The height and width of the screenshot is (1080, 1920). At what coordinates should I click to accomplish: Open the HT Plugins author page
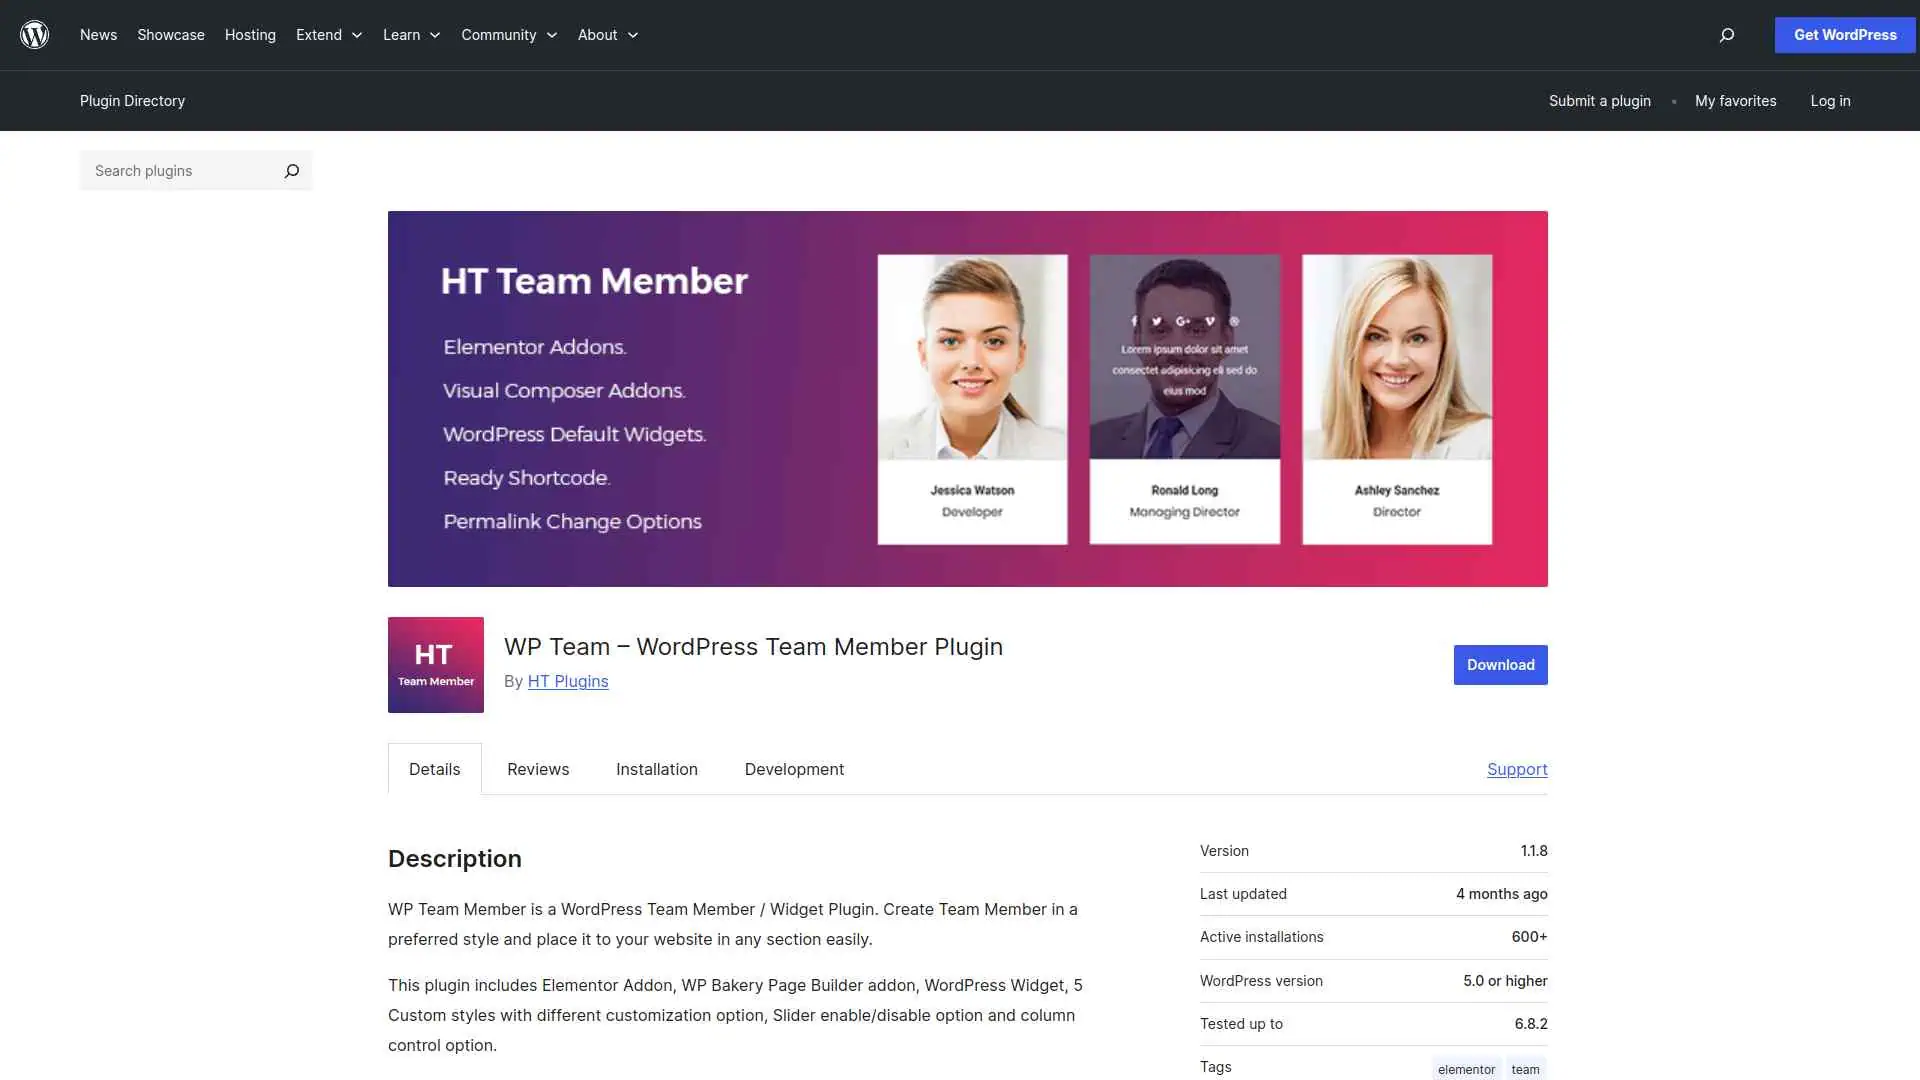coord(567,681)
